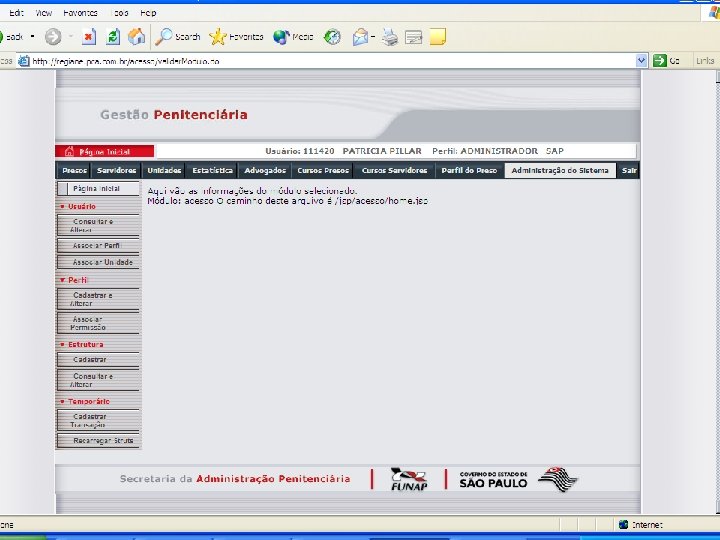Screen dimensions: 720x540
Task: Click the Edit page toolbar icon
Action: point(413,37)
